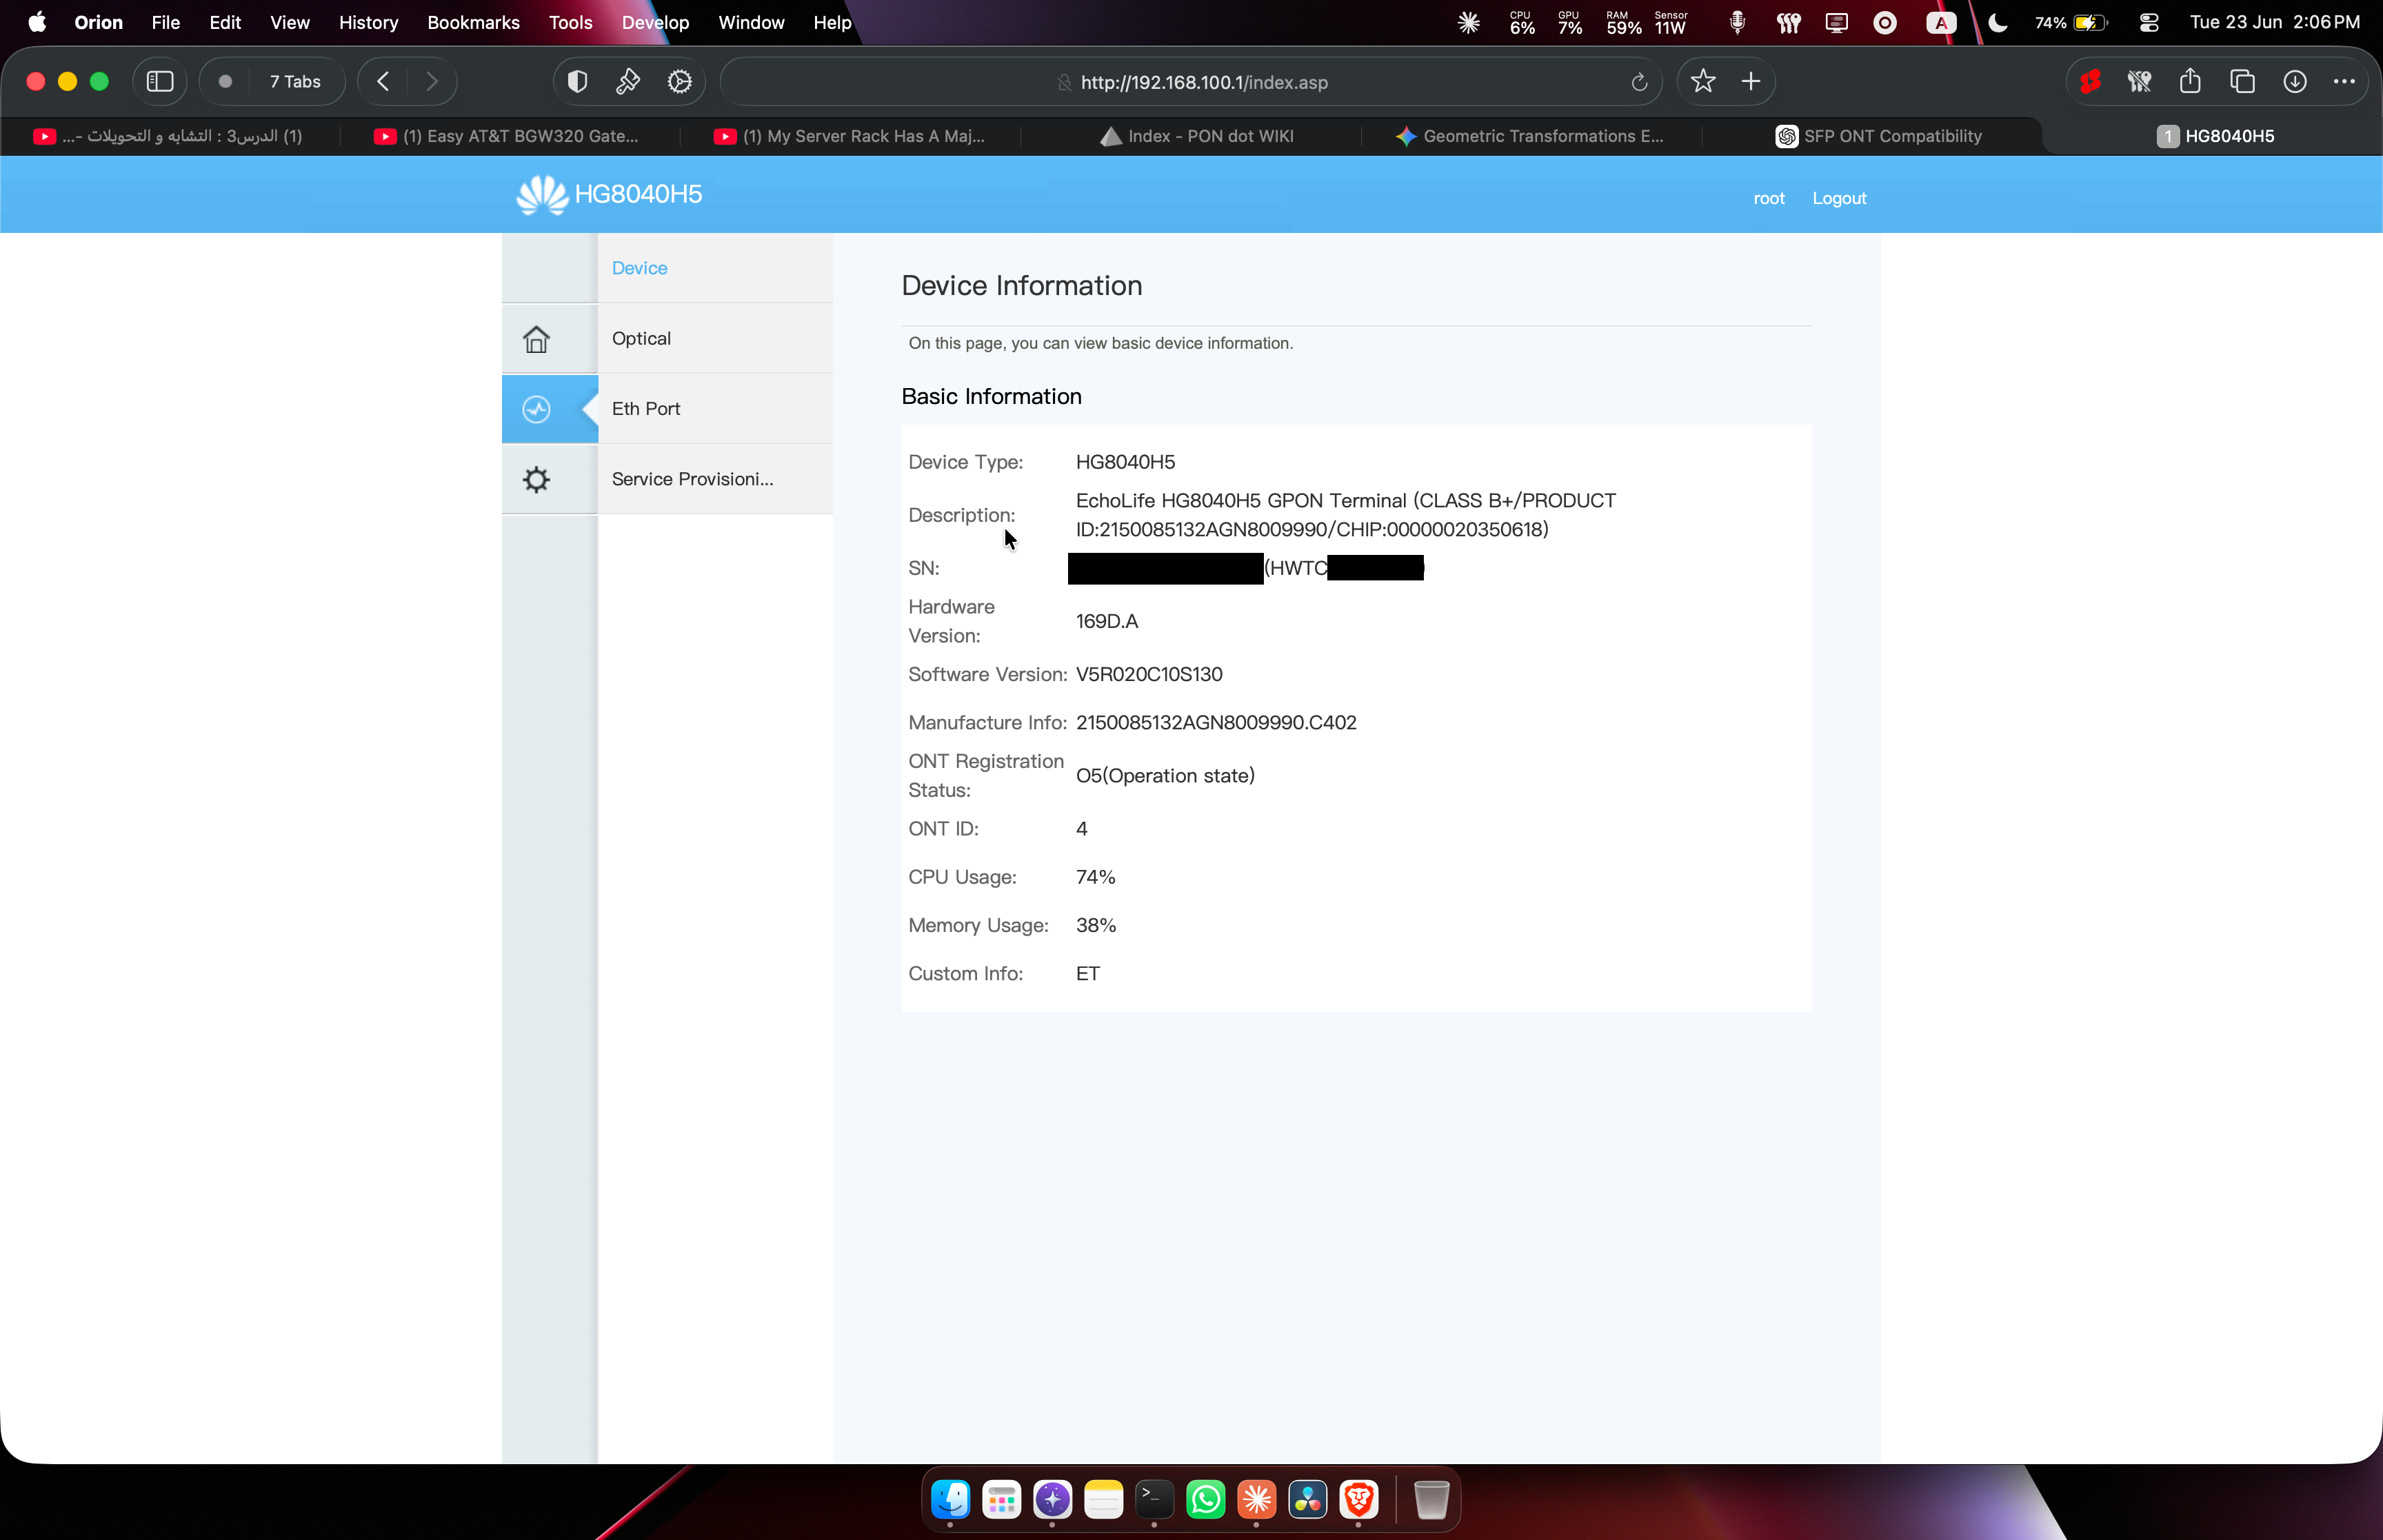Click the menu bar date and time
Image resolution: width=2383 pixels, height=1540 pixels.
[2274, 23]
